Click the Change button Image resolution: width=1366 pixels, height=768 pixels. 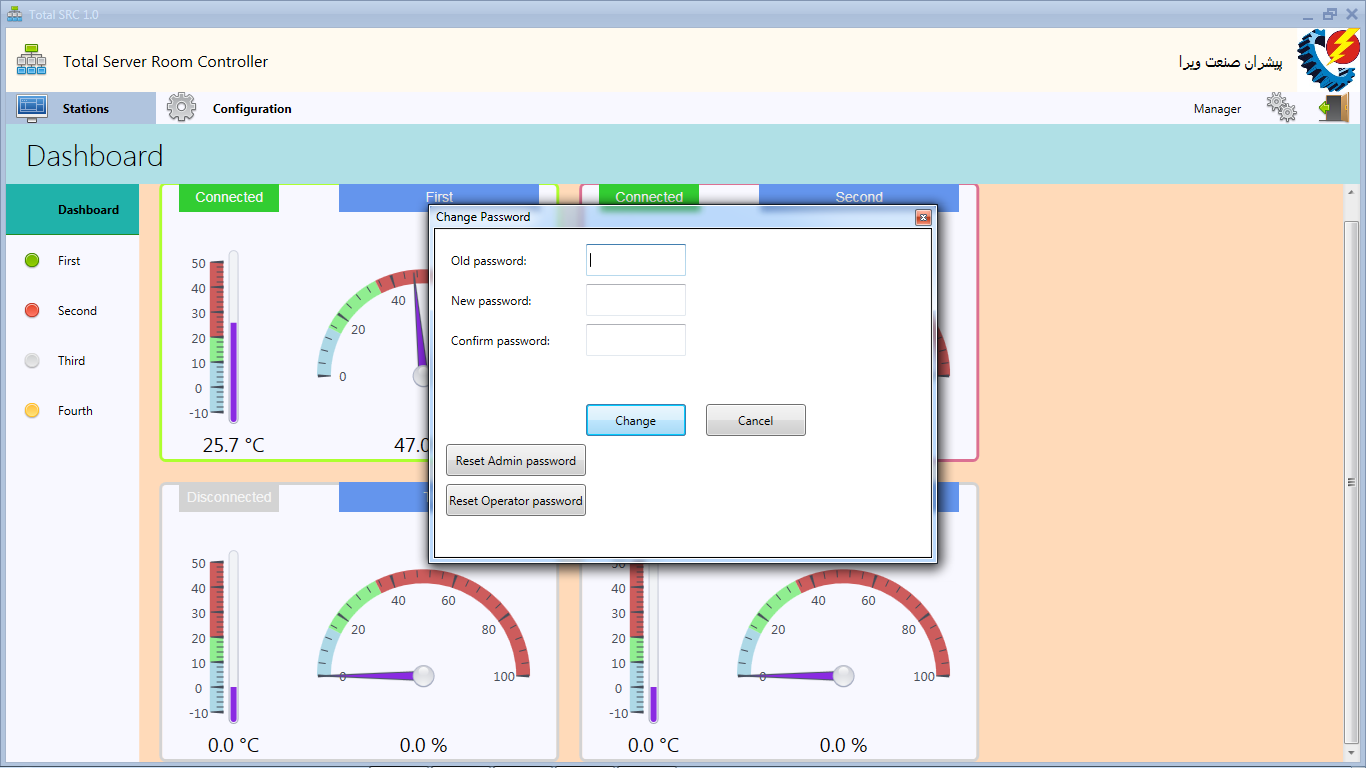(636, 420)
